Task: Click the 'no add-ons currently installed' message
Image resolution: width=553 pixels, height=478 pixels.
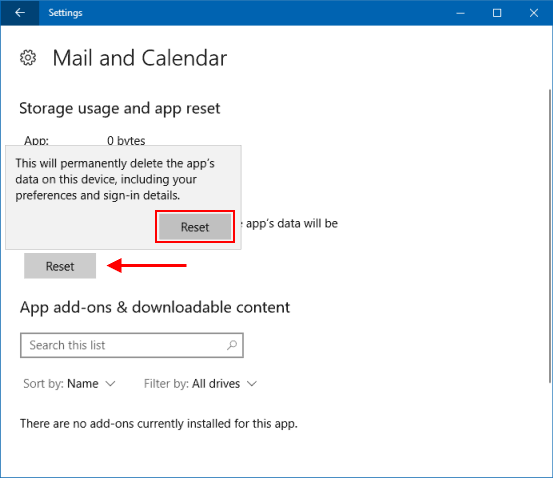Action: click(159, 424)
